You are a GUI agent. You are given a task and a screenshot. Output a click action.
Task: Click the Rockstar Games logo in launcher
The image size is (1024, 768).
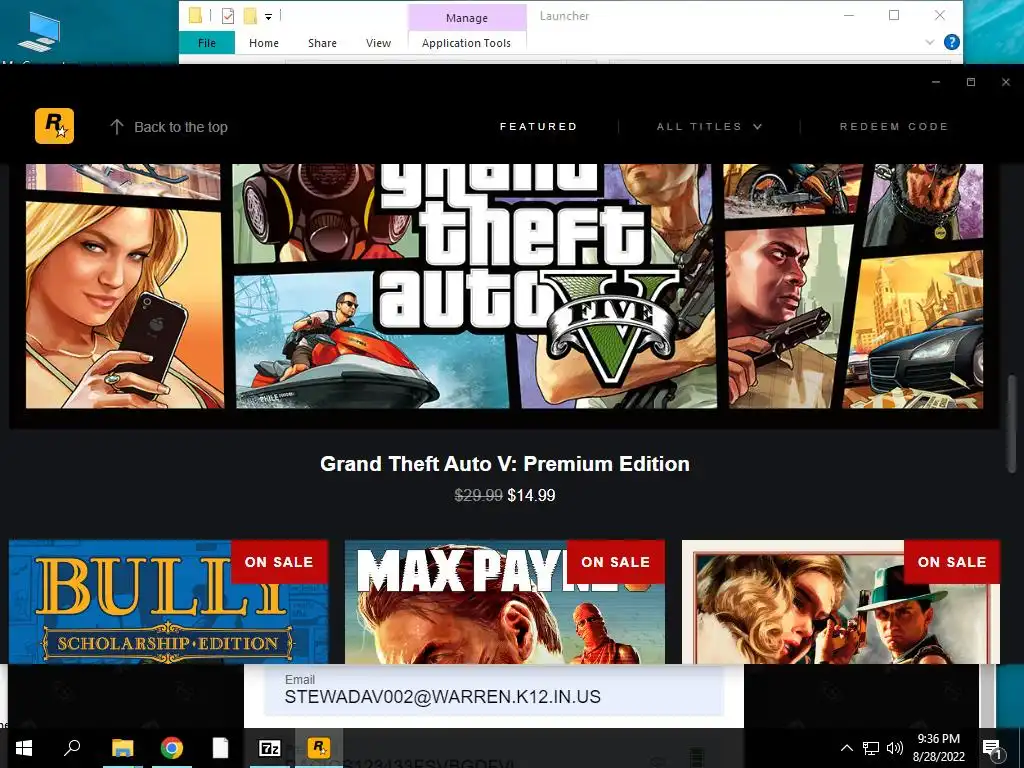54,125
